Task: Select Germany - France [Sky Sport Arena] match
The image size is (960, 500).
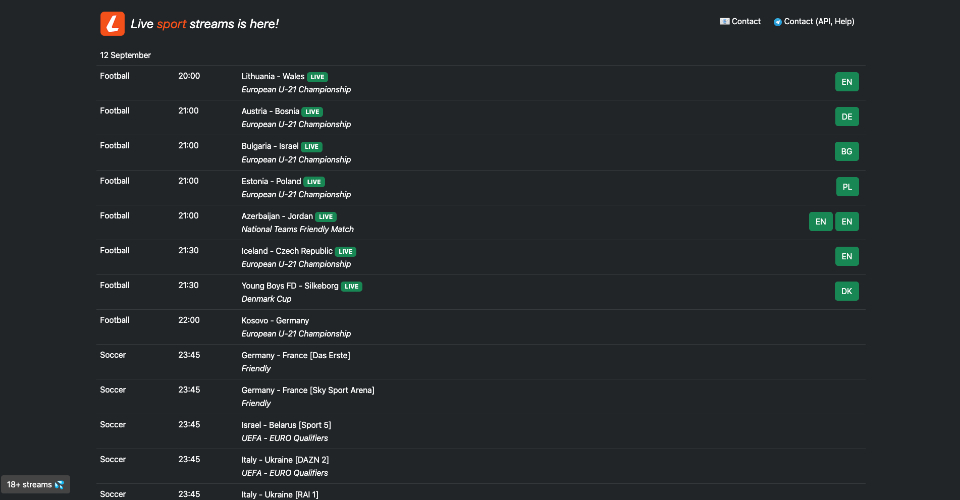Action: tap(307, 390)
